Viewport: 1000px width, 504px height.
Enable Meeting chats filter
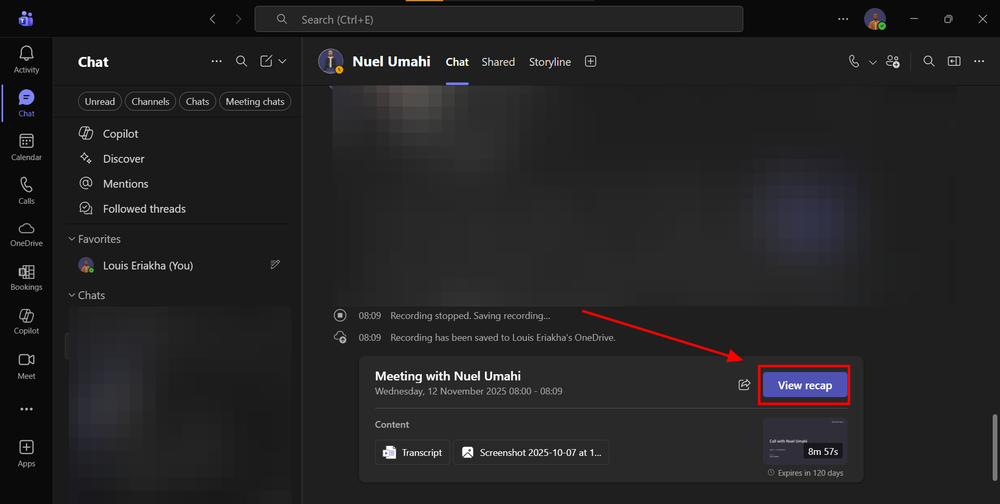[255, 101]
